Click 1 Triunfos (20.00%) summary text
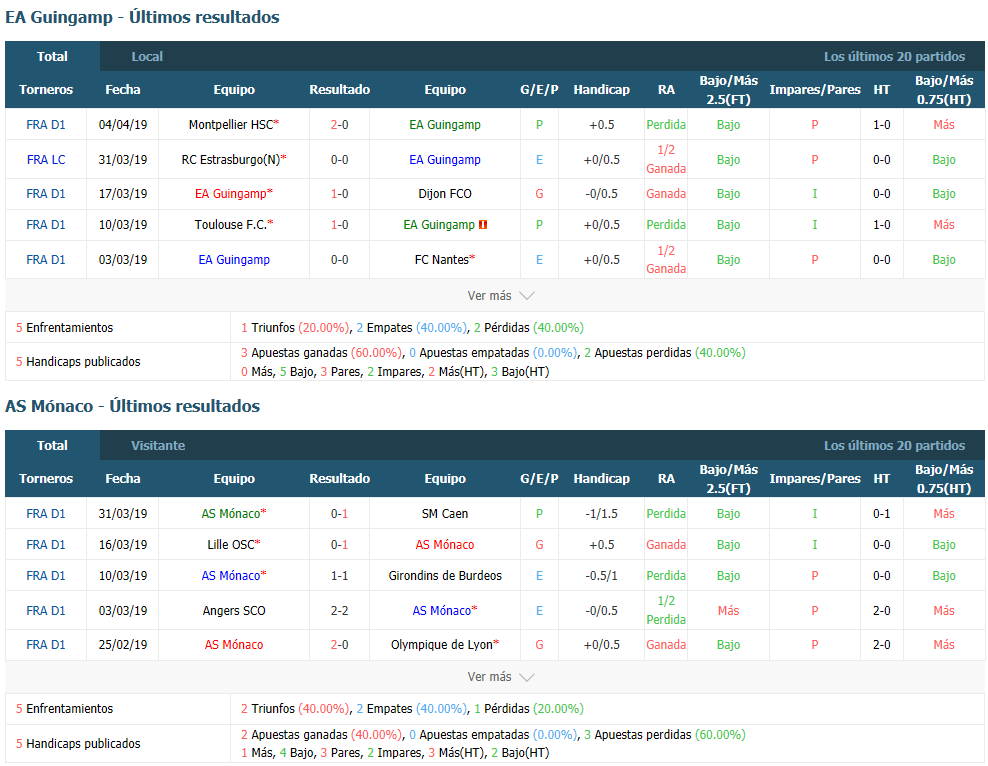 (294, 328)
